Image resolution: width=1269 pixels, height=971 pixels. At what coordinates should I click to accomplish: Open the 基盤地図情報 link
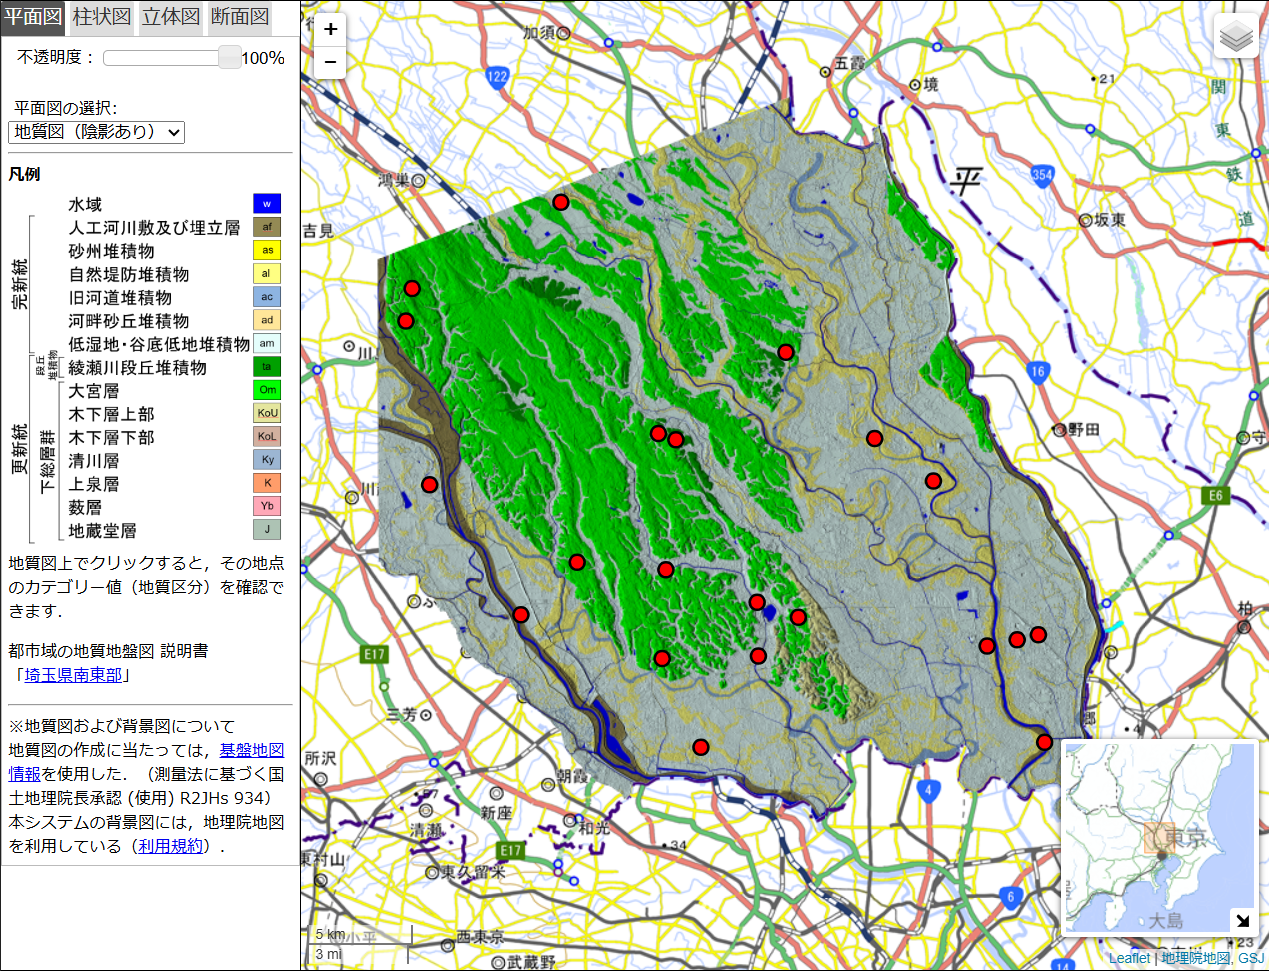pos(251,750)
